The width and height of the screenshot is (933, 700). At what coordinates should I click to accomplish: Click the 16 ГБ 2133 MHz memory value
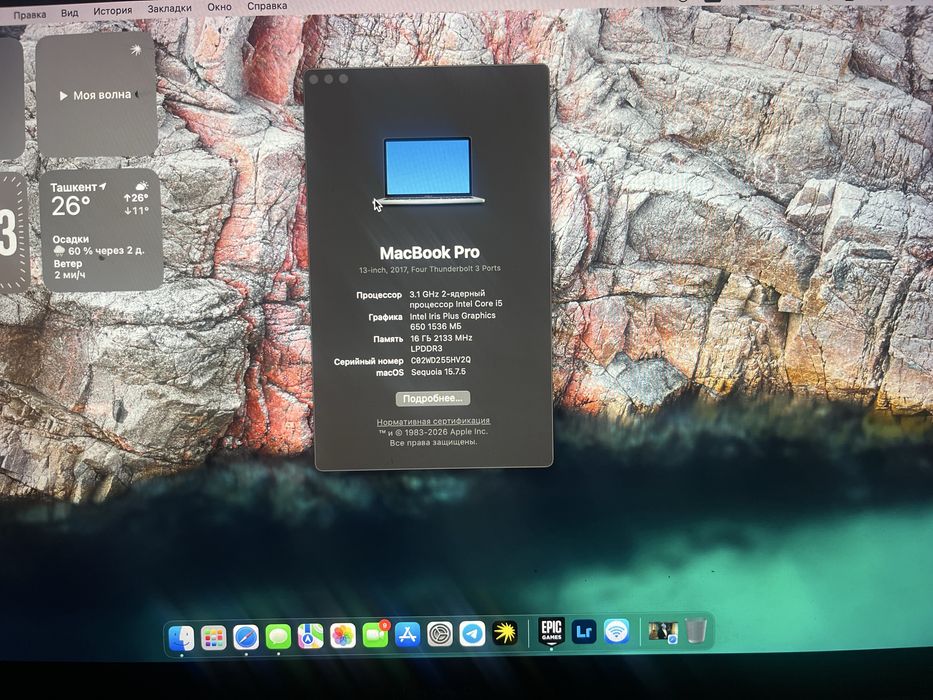441,343
